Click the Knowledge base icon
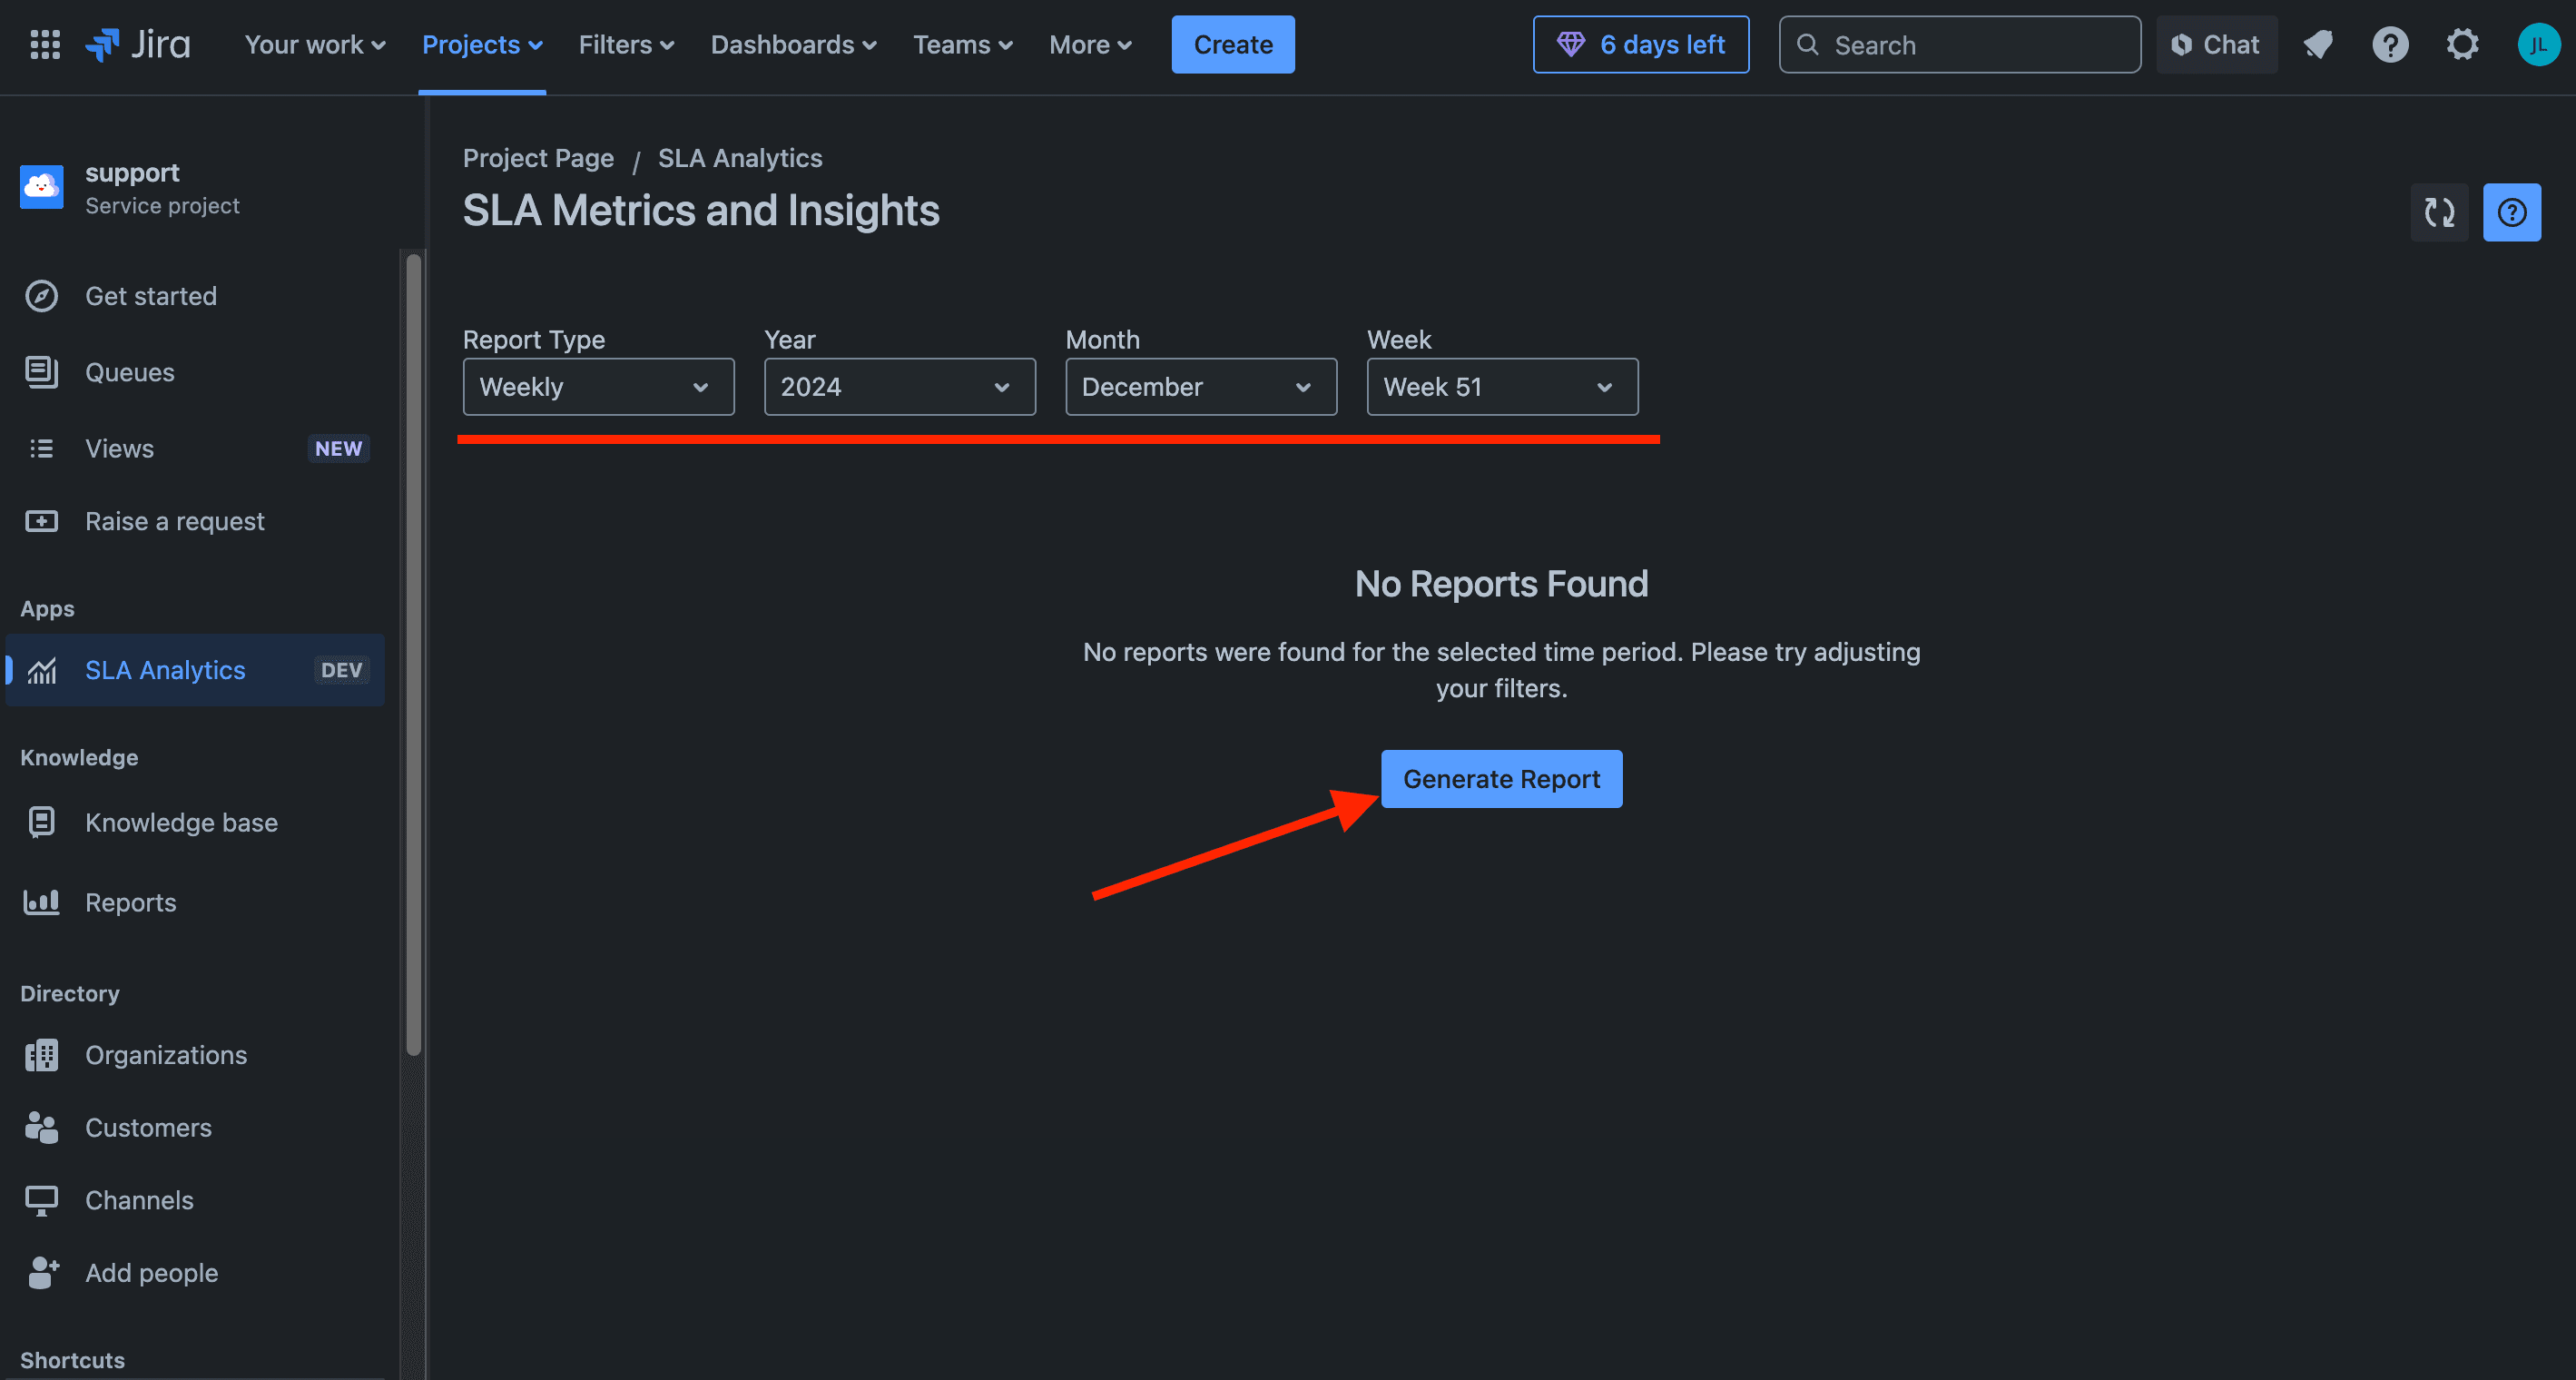Image resolution: width=2576 pixels, height=1380 pixels. [41, 822]
